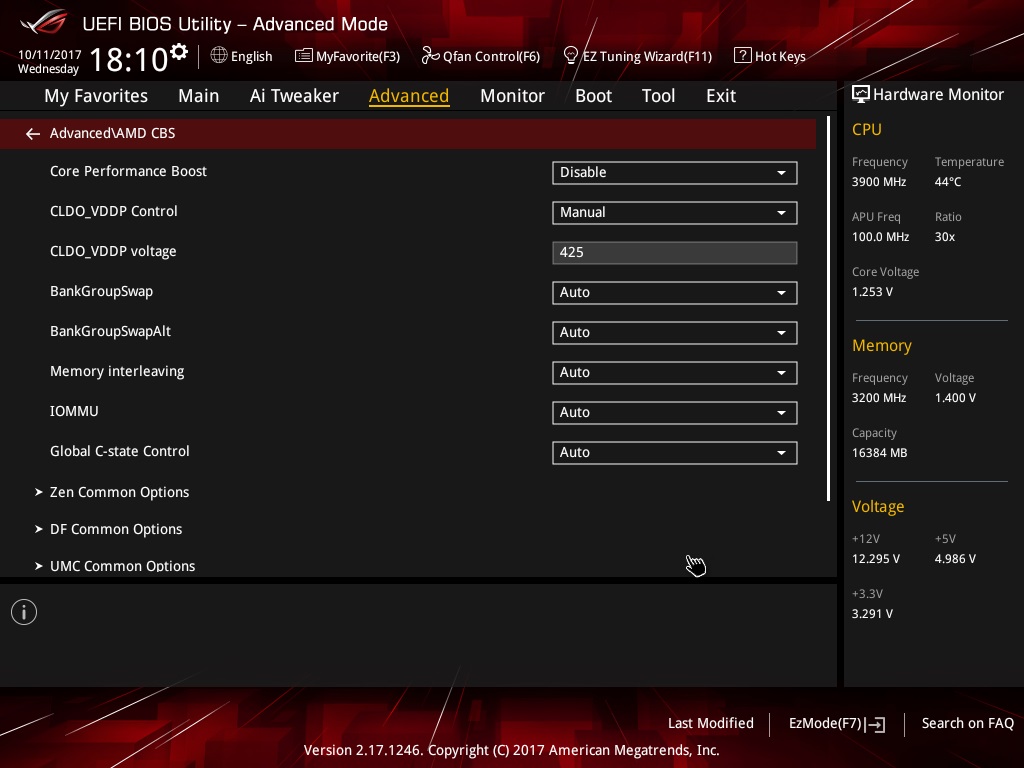Screen dimensions: 1024x768
Task: Open Core Performance Boost dropdown
Action: click(675, 172)
